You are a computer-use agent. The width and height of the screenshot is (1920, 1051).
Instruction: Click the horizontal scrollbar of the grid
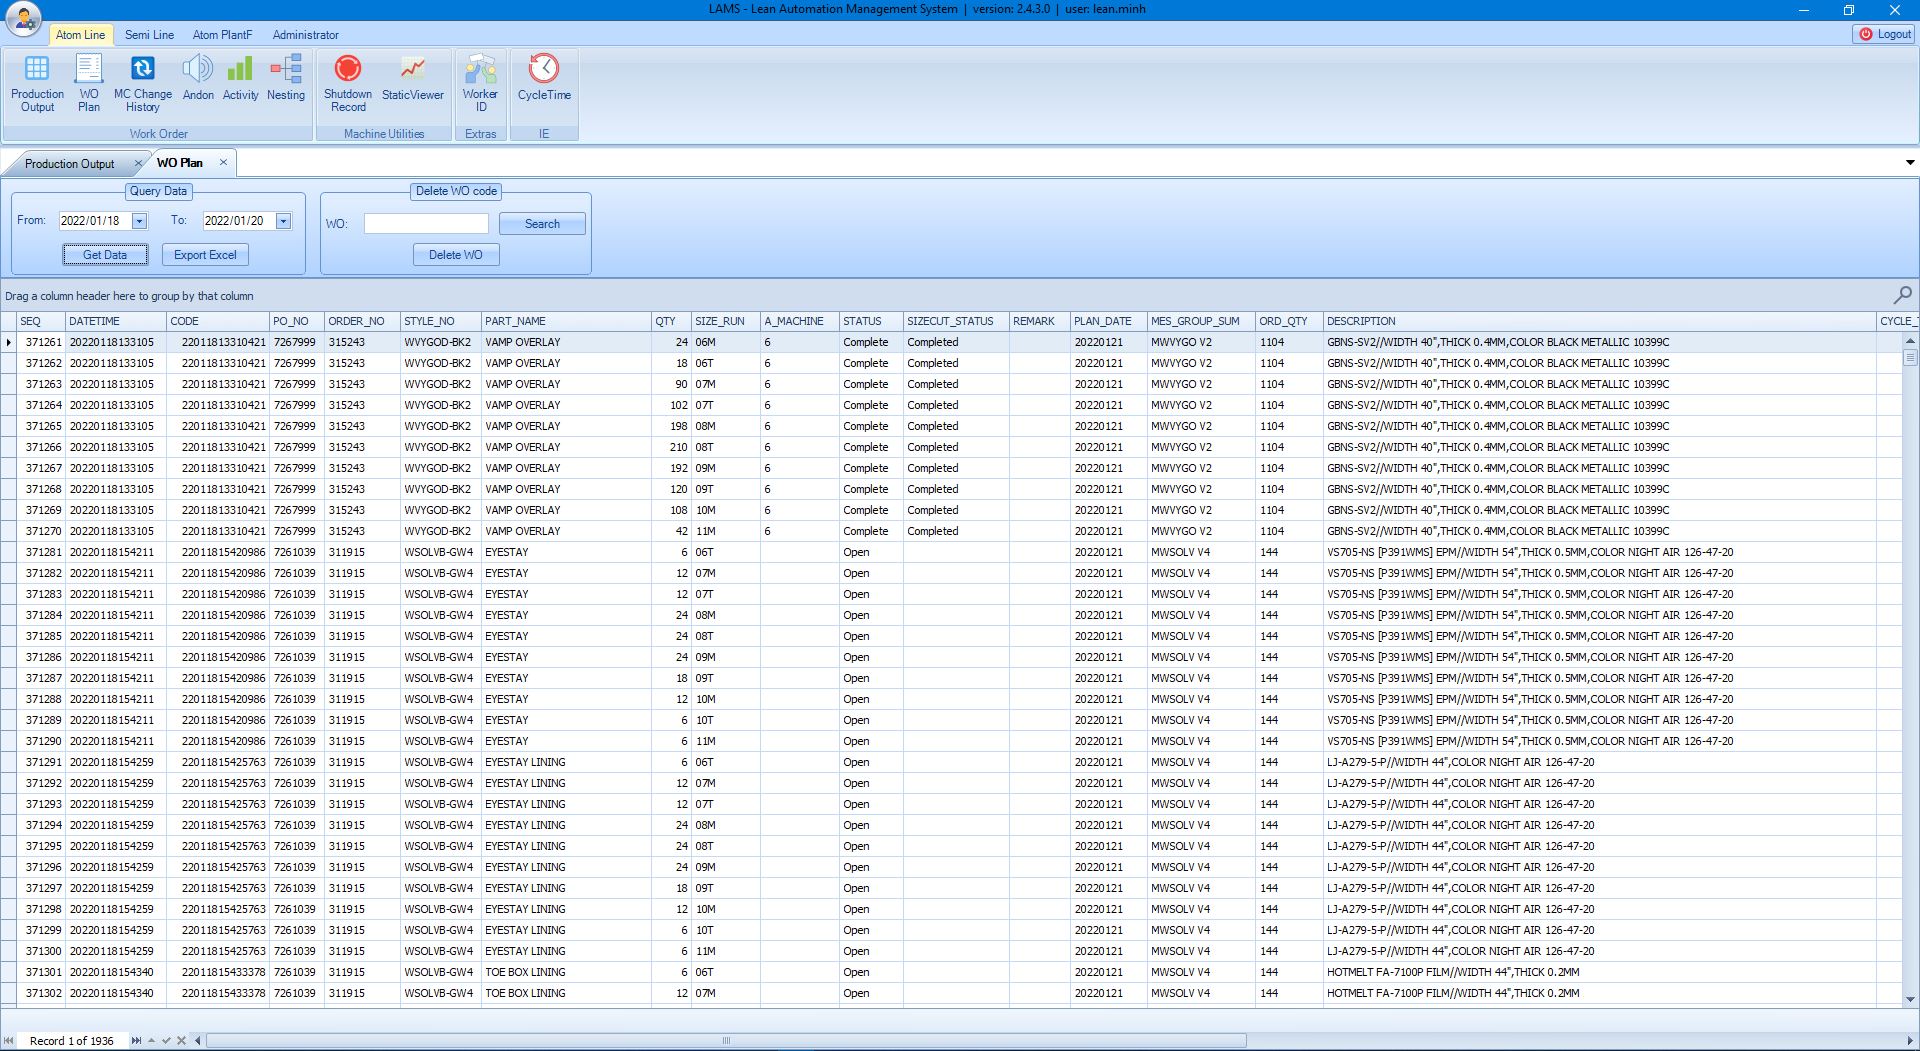coord(726,1040)
